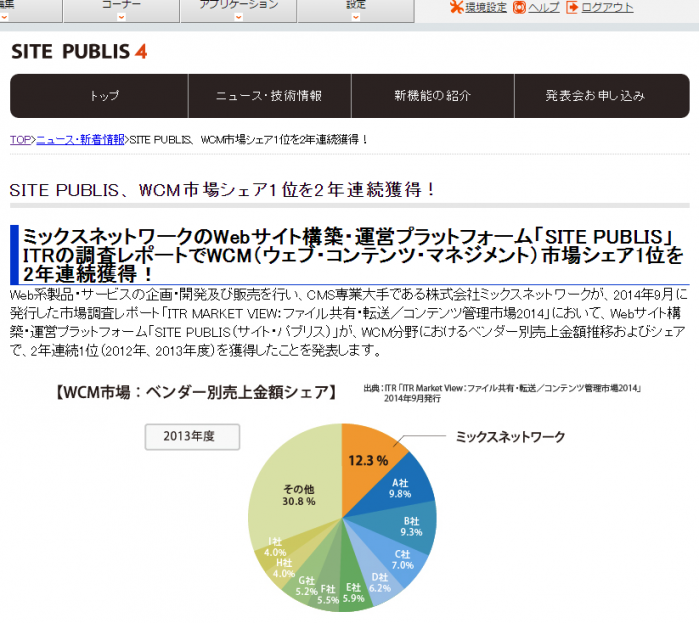Click the ニュース・新着情報 breadcrumb link

[80, 140]
